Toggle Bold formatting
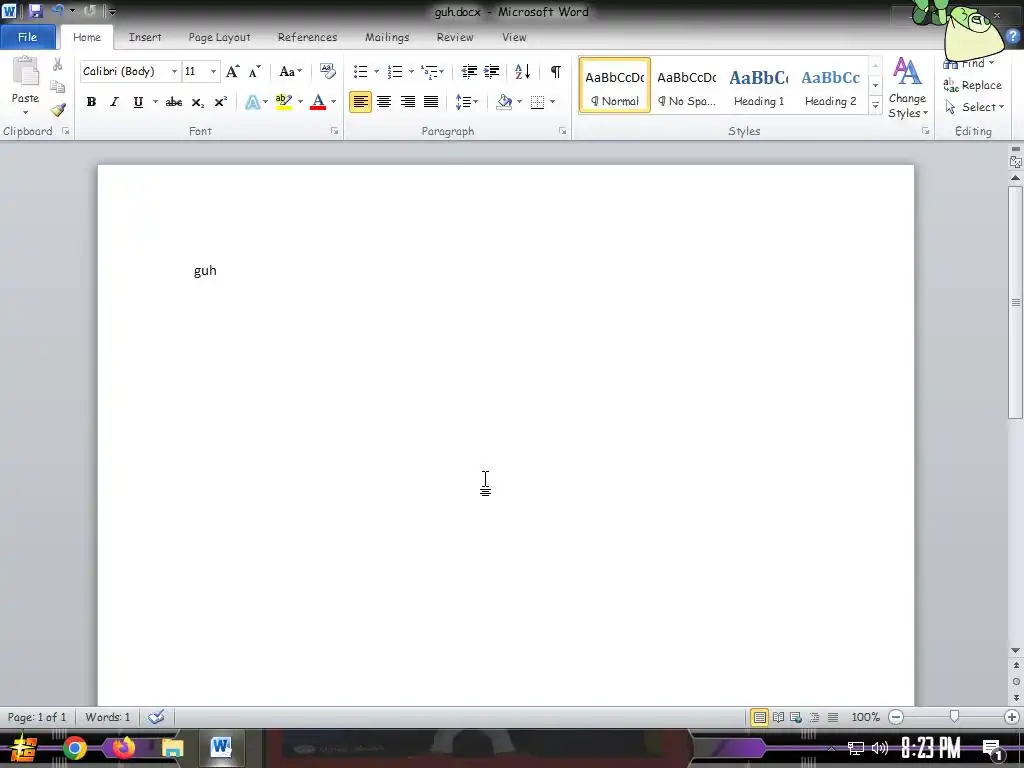 [91, 102]
